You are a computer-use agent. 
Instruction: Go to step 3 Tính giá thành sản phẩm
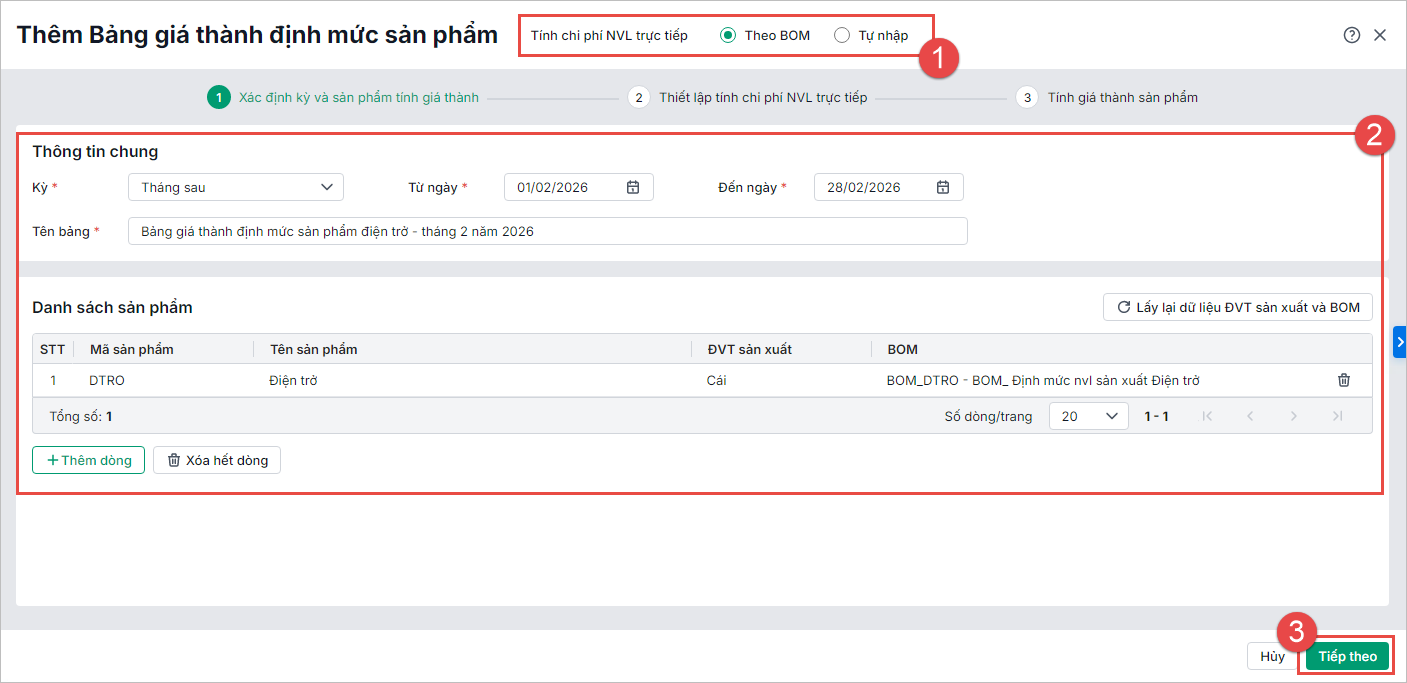(x=1107, y=97)
